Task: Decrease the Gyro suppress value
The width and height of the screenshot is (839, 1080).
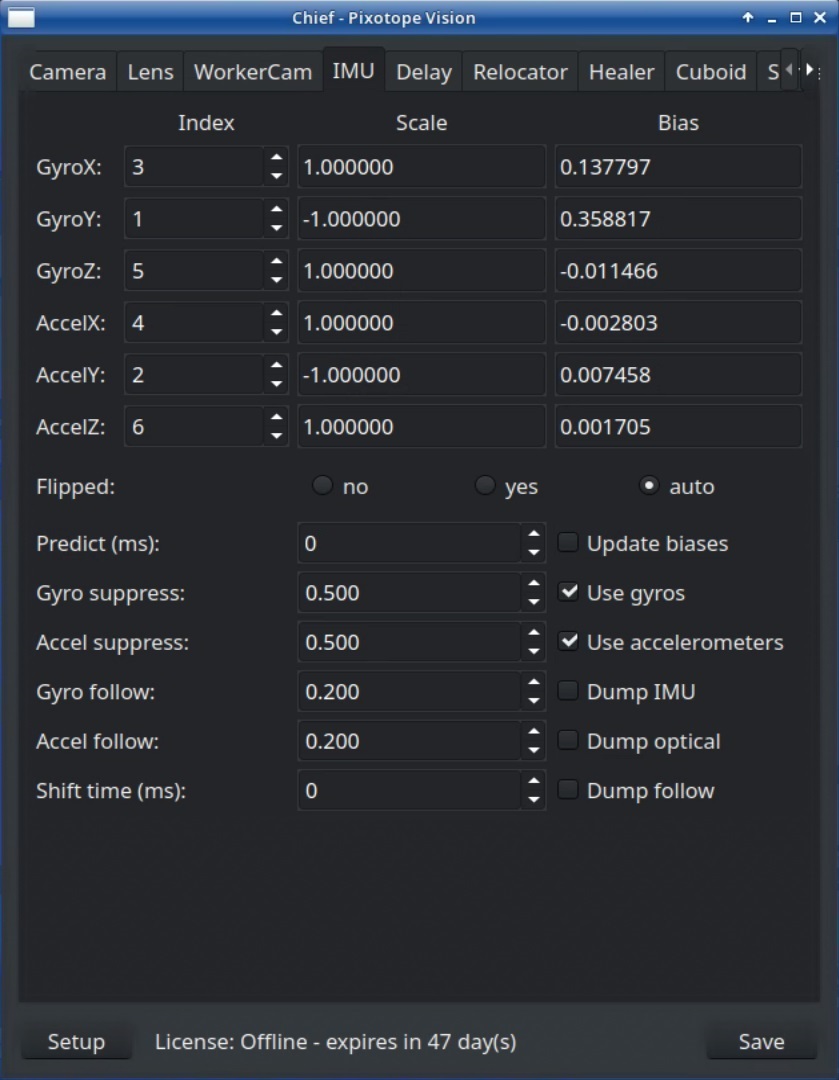Action: point(534,603)
